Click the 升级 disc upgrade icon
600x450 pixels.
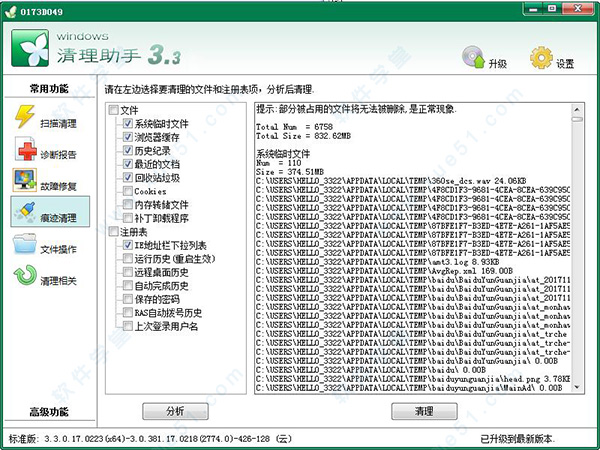coord(473,57)
